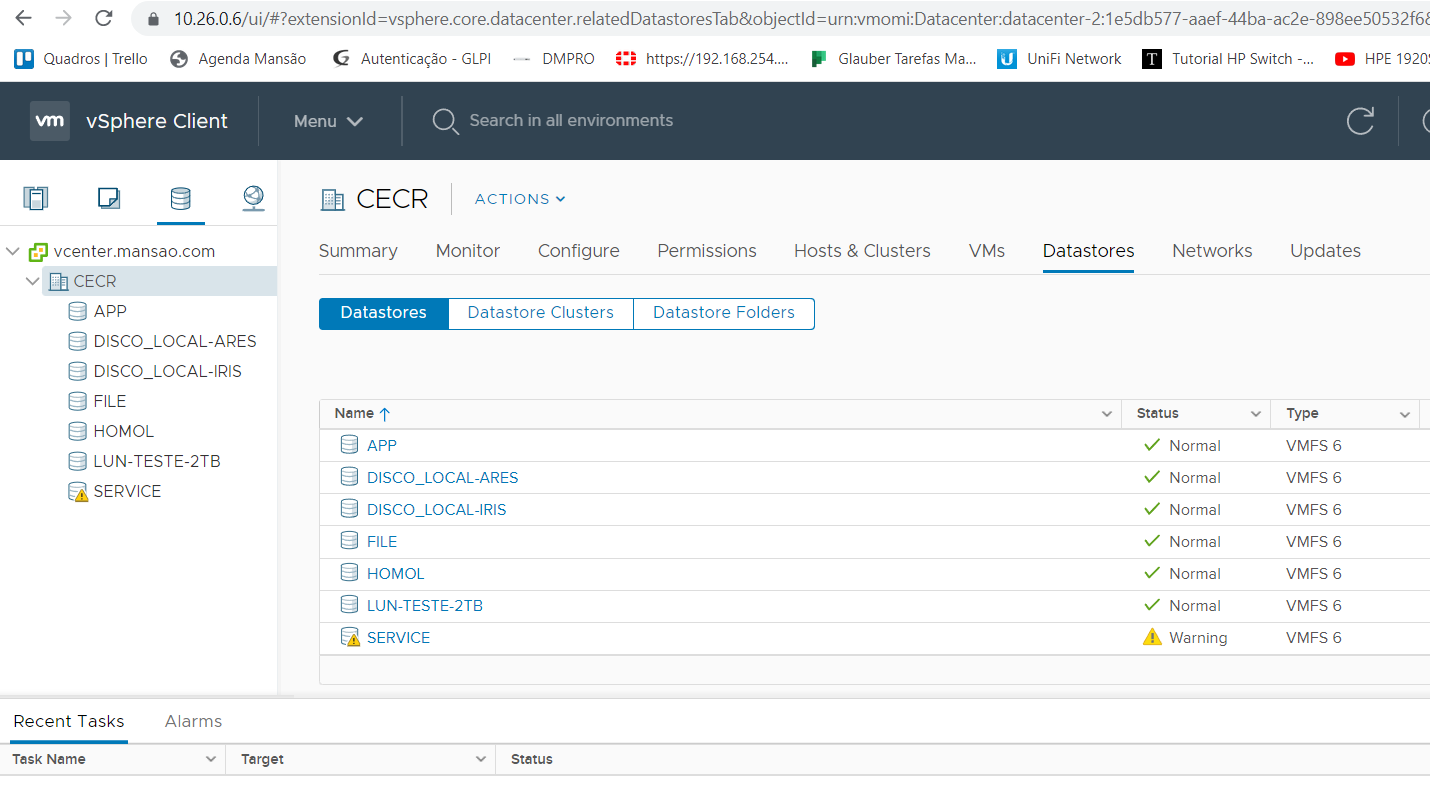The image size is (1430, 791).
Task: Open the Autenticação - GLPI bookmark
Action: point(411,59)
